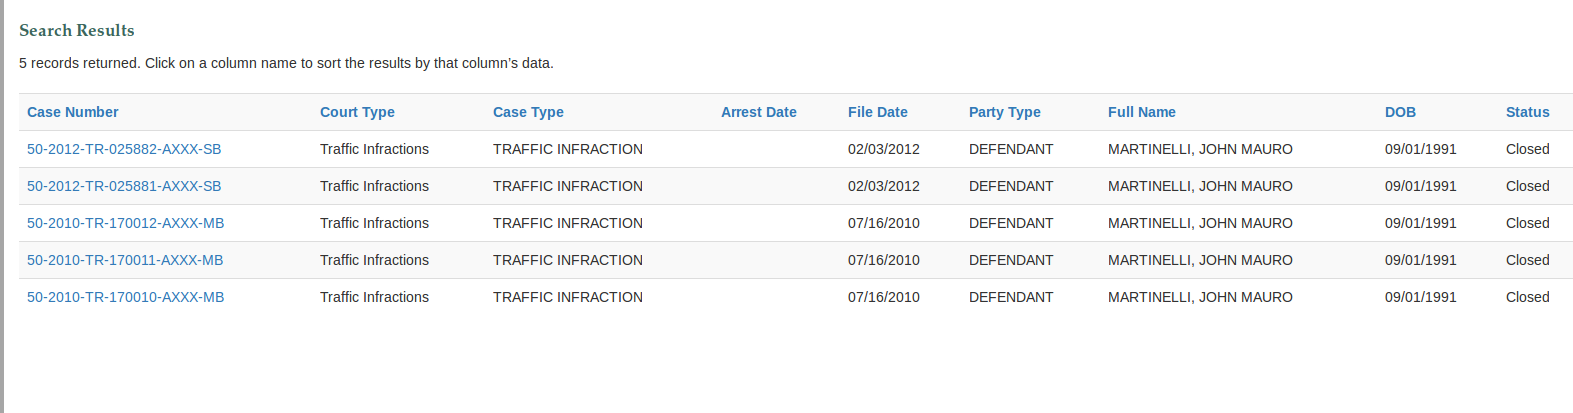Open case 50-2012-TR-025882-AXXX-SB
The height and width of the screenshot is (413, 1573).
(124, 149)
